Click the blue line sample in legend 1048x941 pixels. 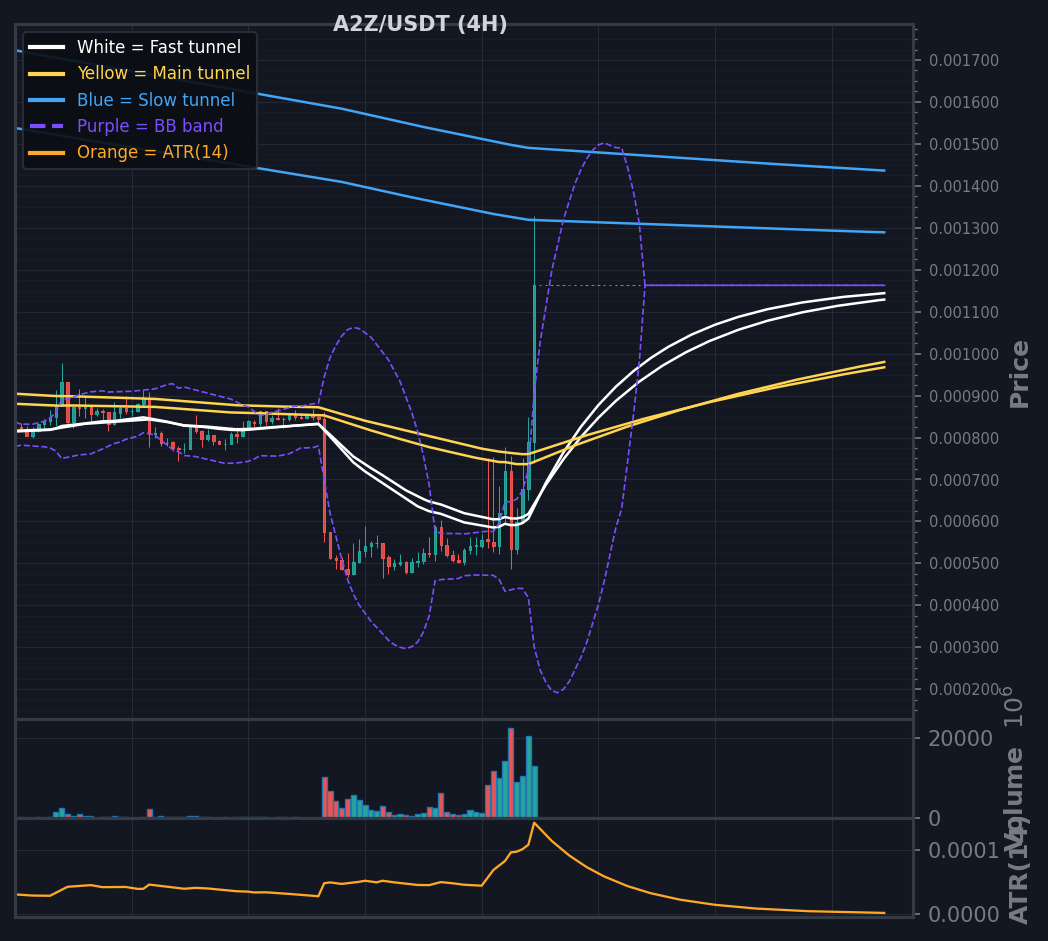point(47,100)
